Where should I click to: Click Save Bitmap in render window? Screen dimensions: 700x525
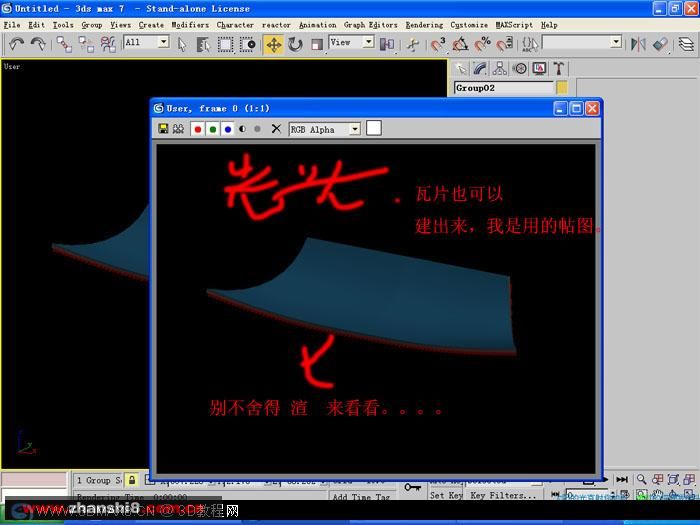pyautogui.click(x=163, y=129)
